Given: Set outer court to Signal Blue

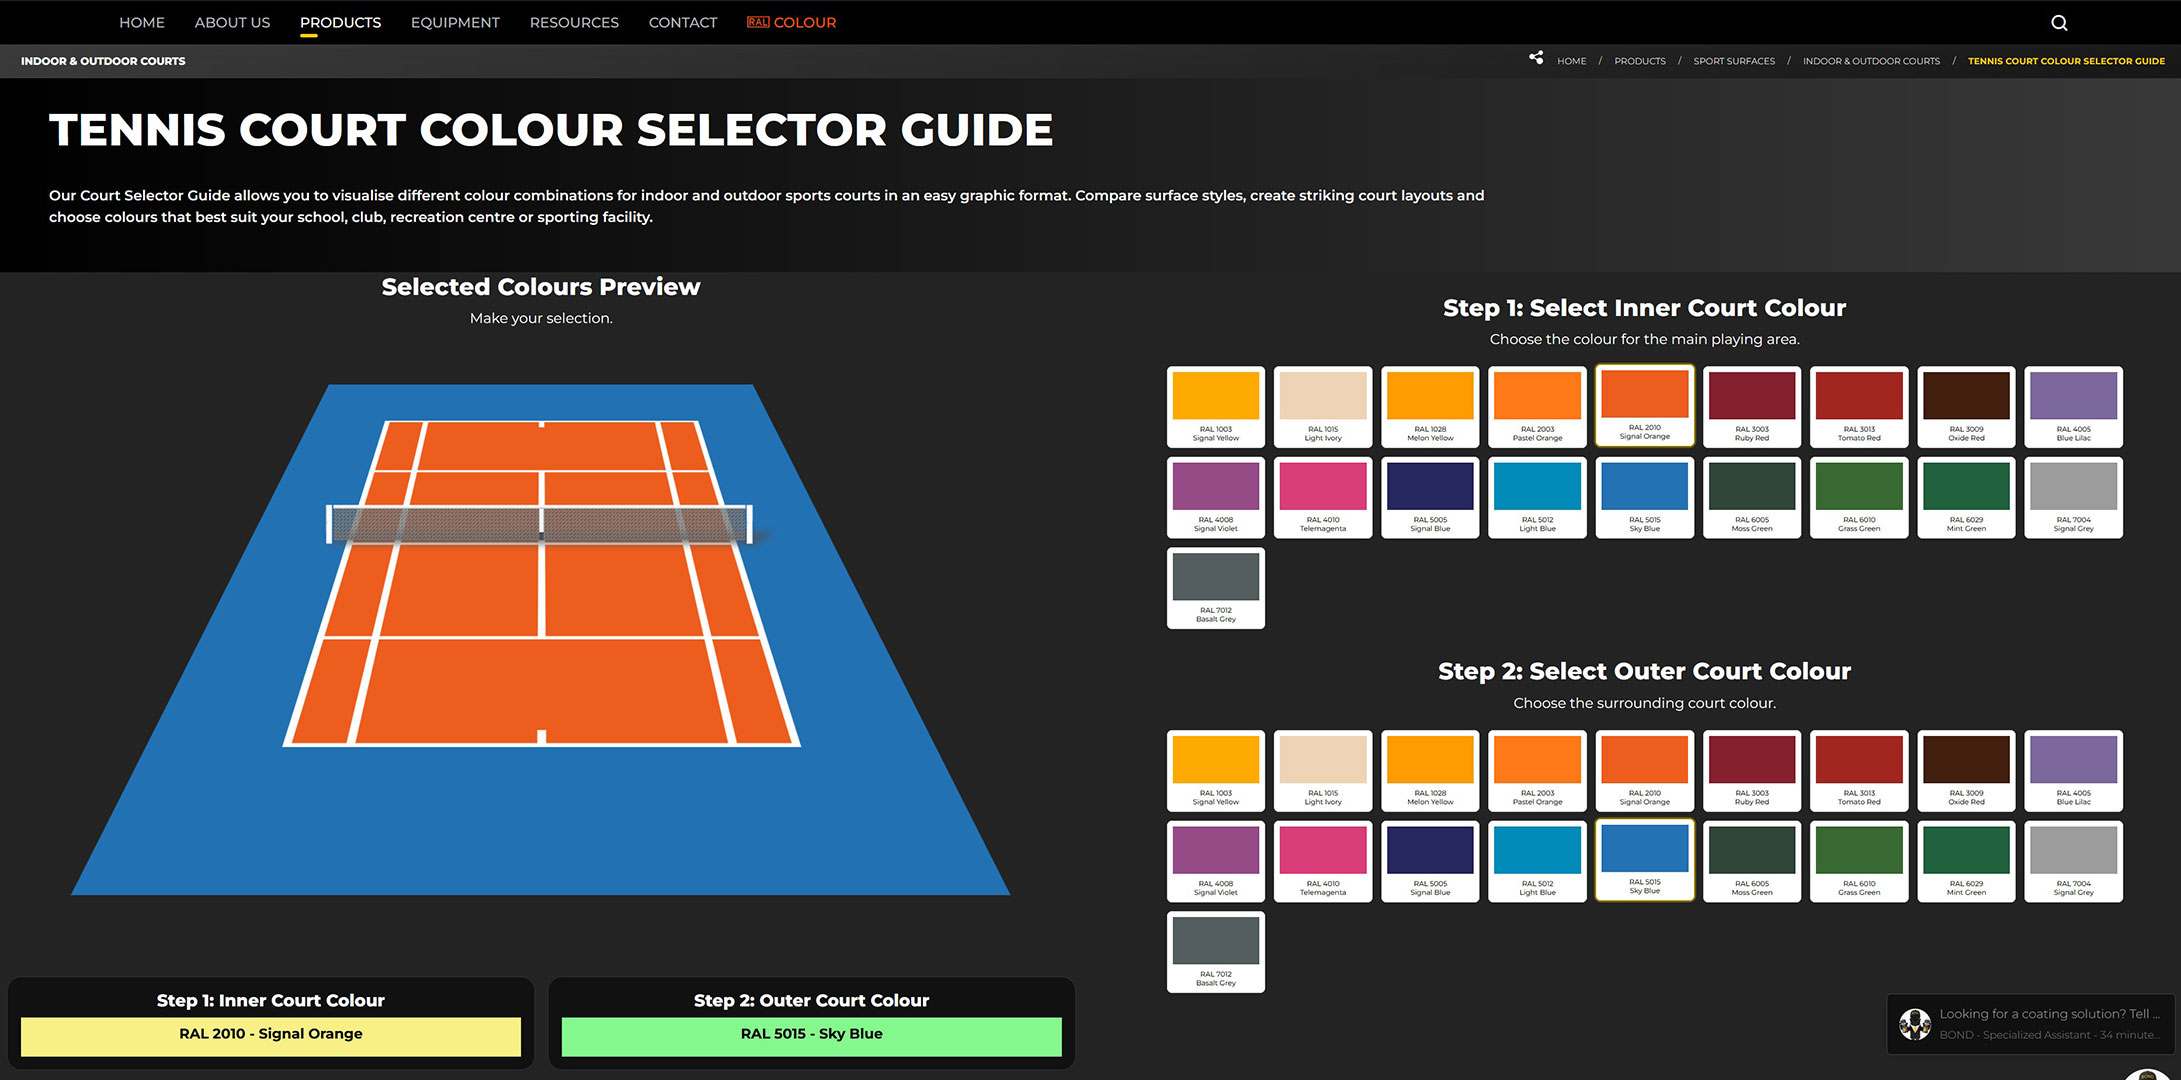Looking at the screenshot, I should tap(1430, 862).
